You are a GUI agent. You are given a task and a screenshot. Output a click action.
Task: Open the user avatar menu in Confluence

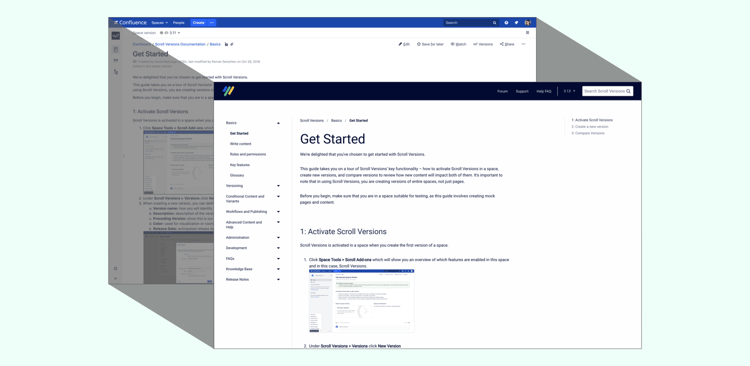point(528,22)
